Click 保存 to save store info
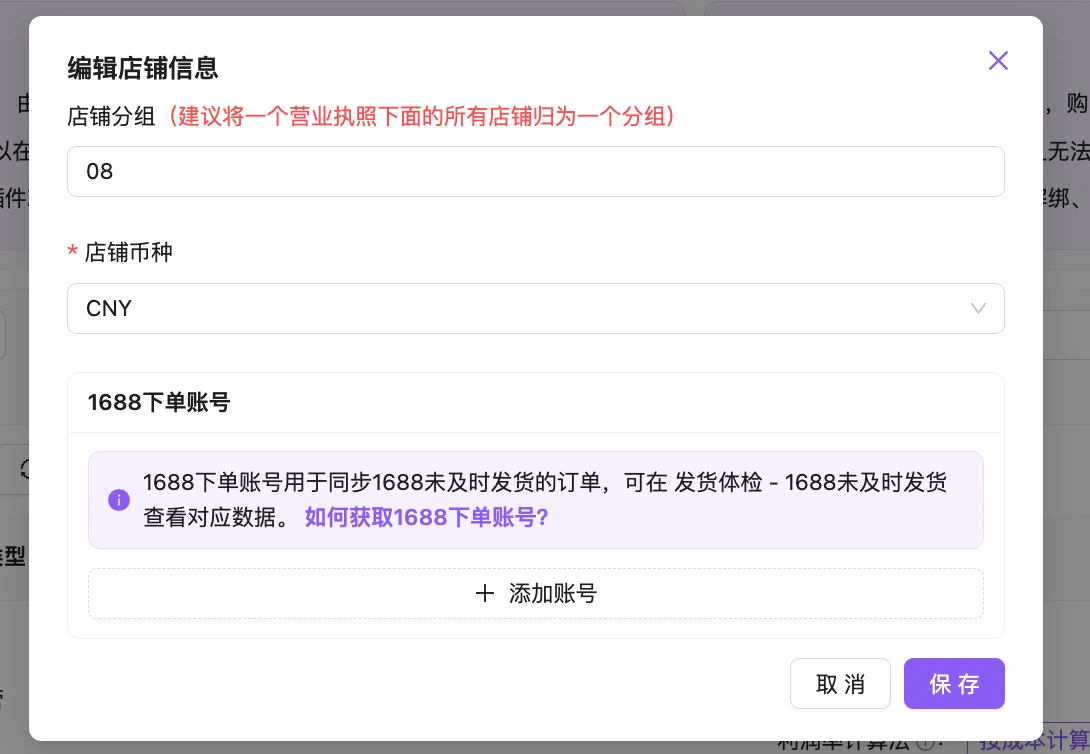Image resolution: width=1090 pixels, height=754 pixels. [954, 684]
